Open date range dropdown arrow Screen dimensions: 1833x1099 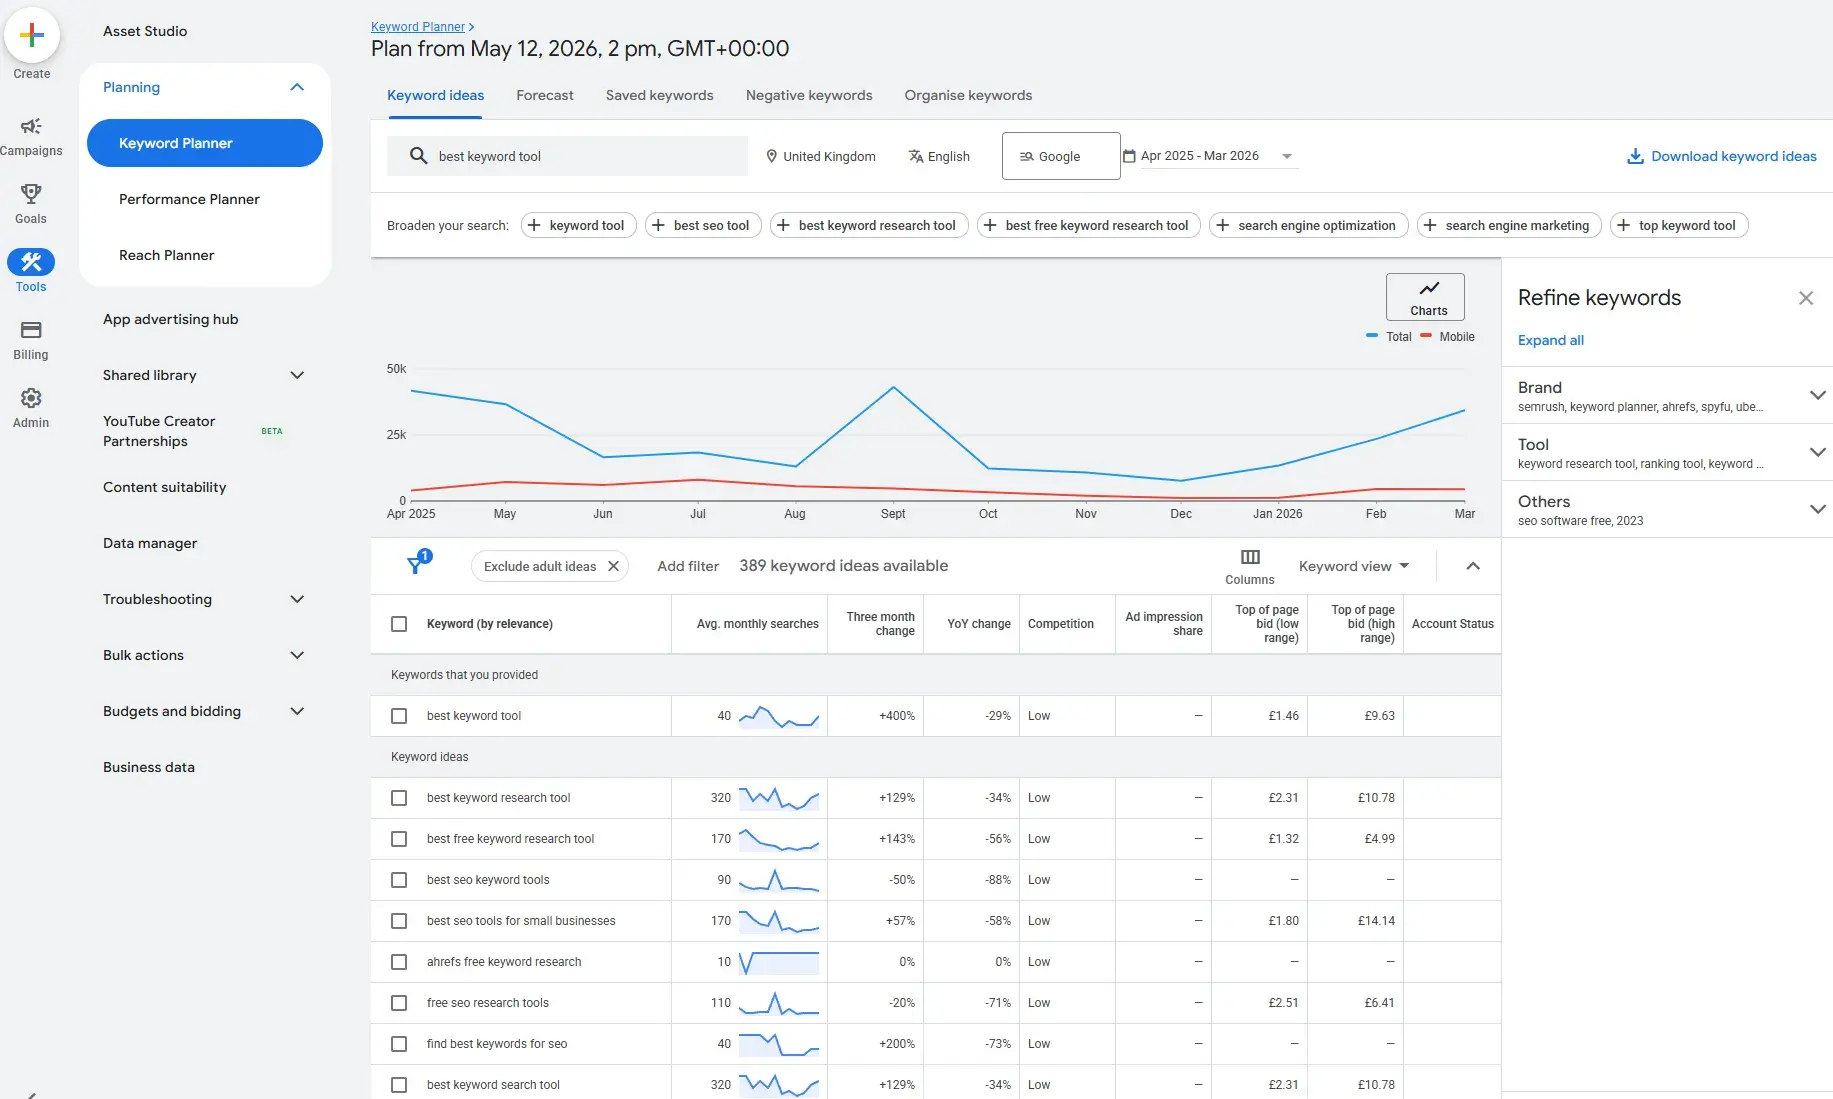pos(1287,156)
